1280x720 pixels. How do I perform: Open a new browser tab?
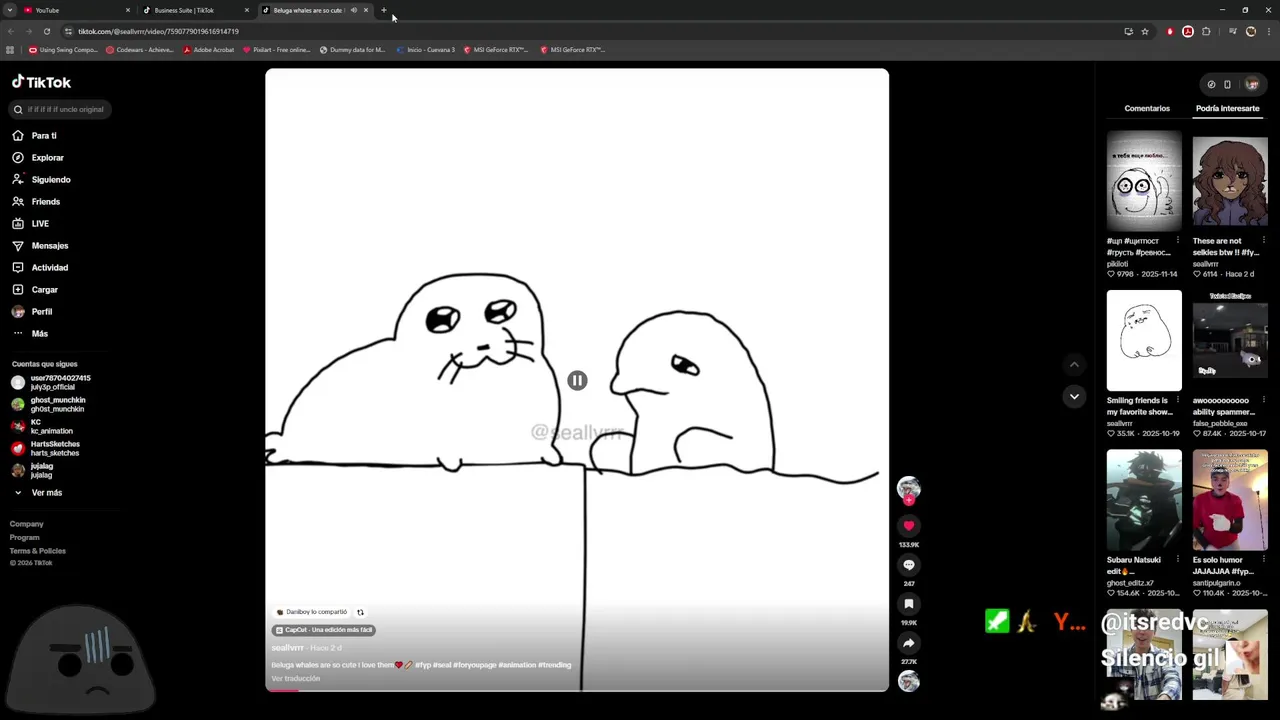point(383,10)
